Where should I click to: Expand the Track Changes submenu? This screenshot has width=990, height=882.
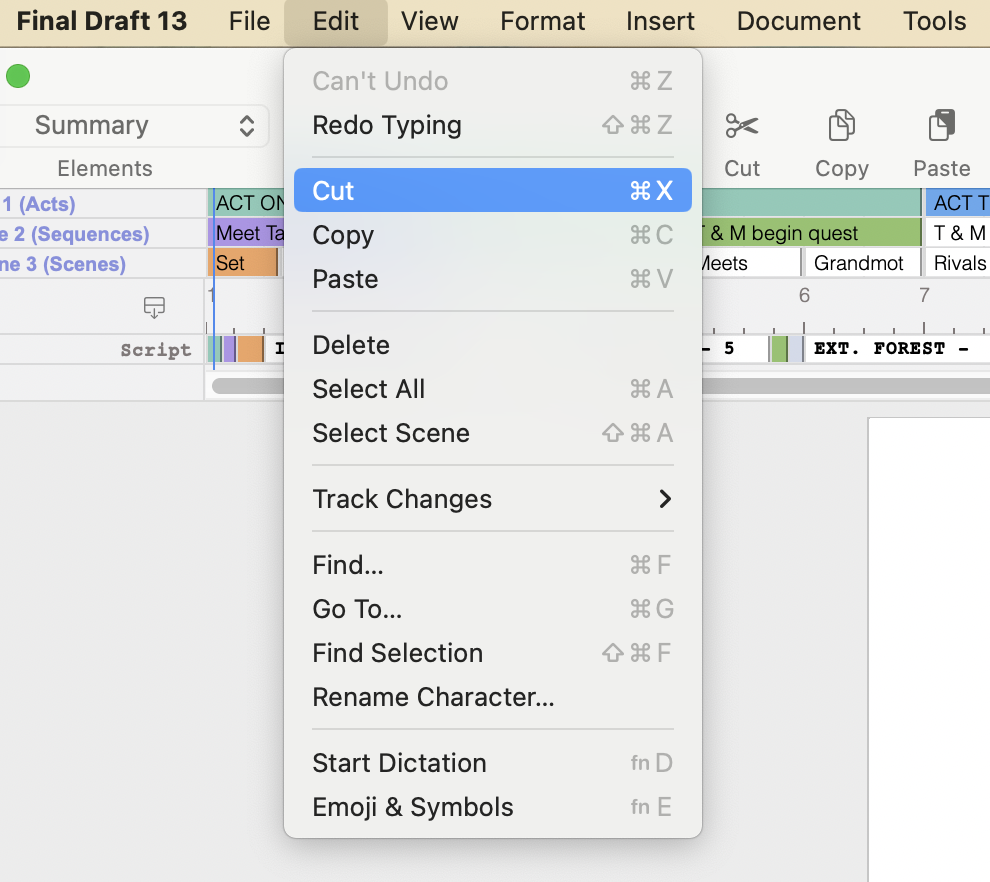(492, 499)
